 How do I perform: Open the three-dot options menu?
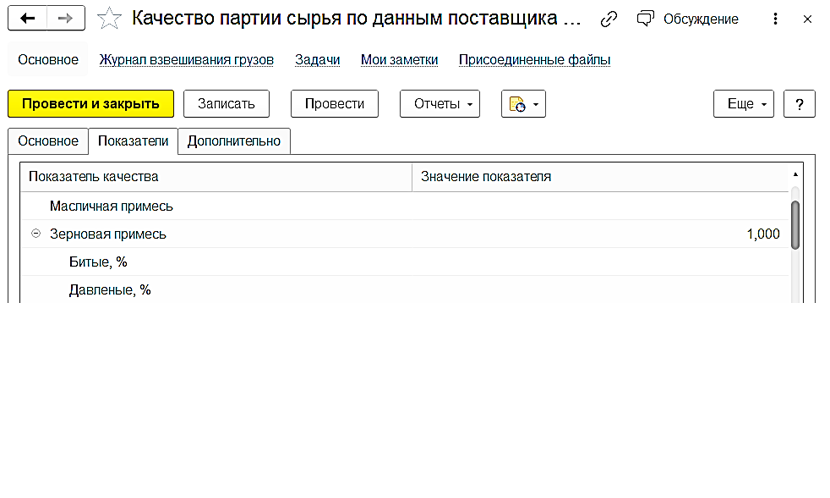775,19
